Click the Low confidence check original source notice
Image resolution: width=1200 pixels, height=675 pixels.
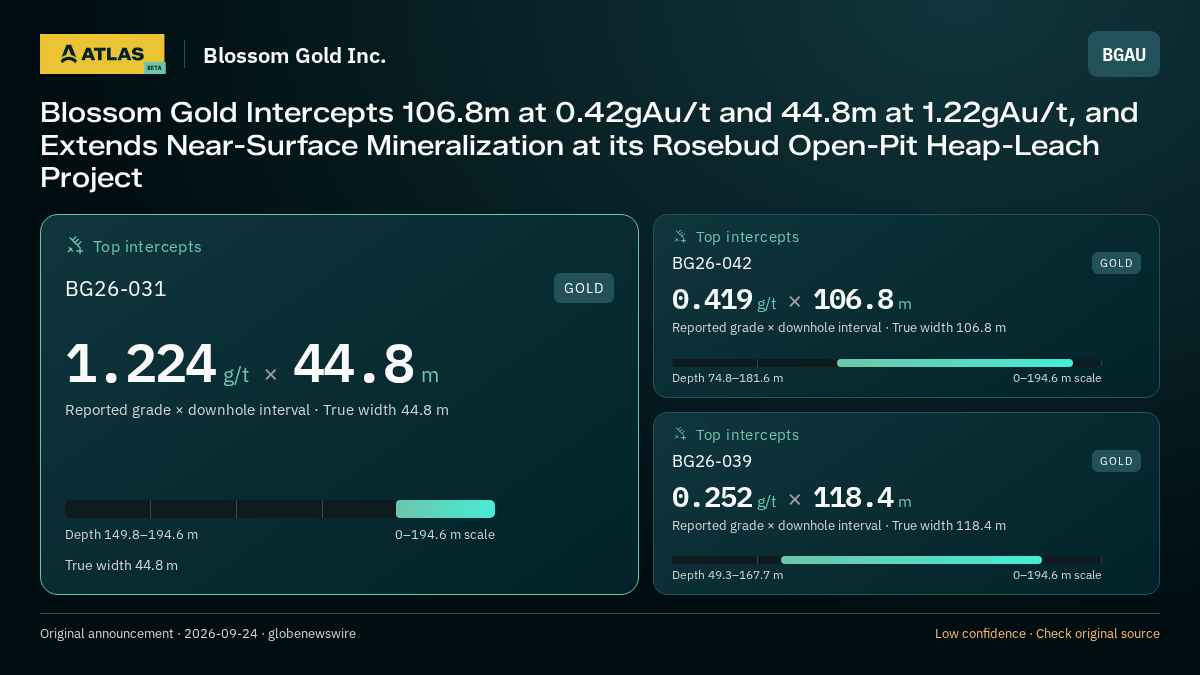click(x=1047, y=633)
